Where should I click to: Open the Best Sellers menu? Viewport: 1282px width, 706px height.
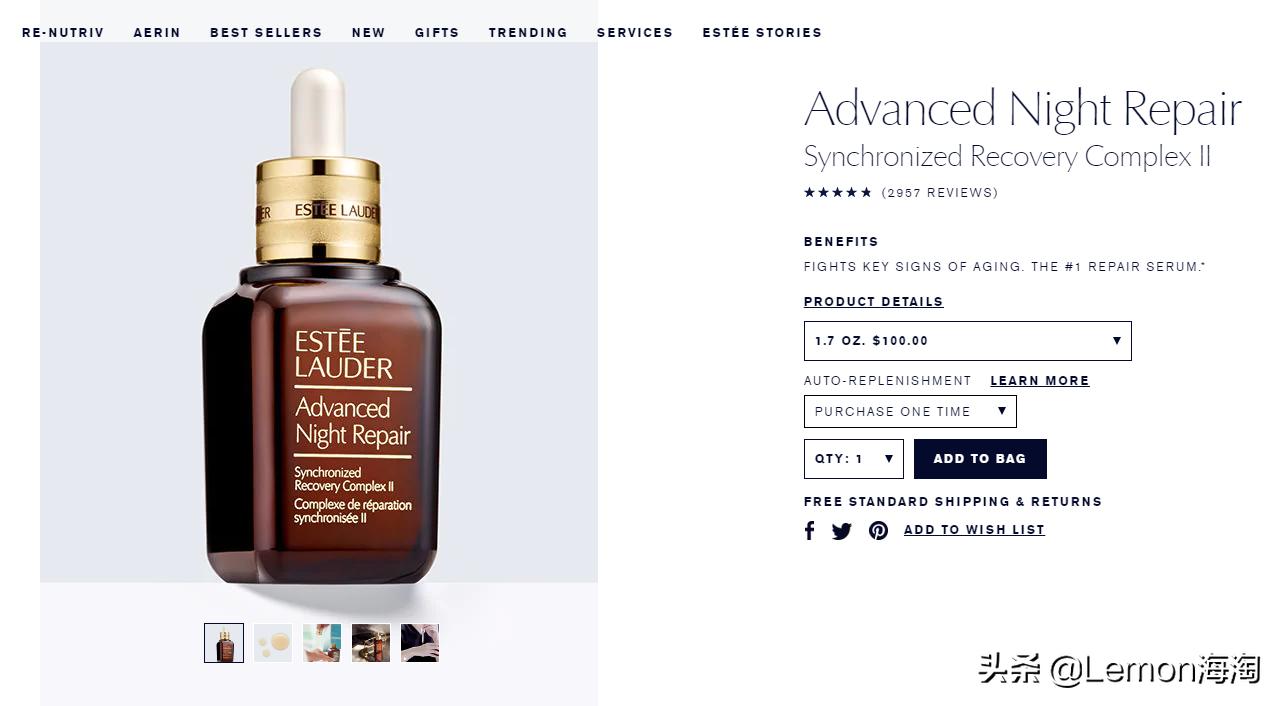(266, 33)
